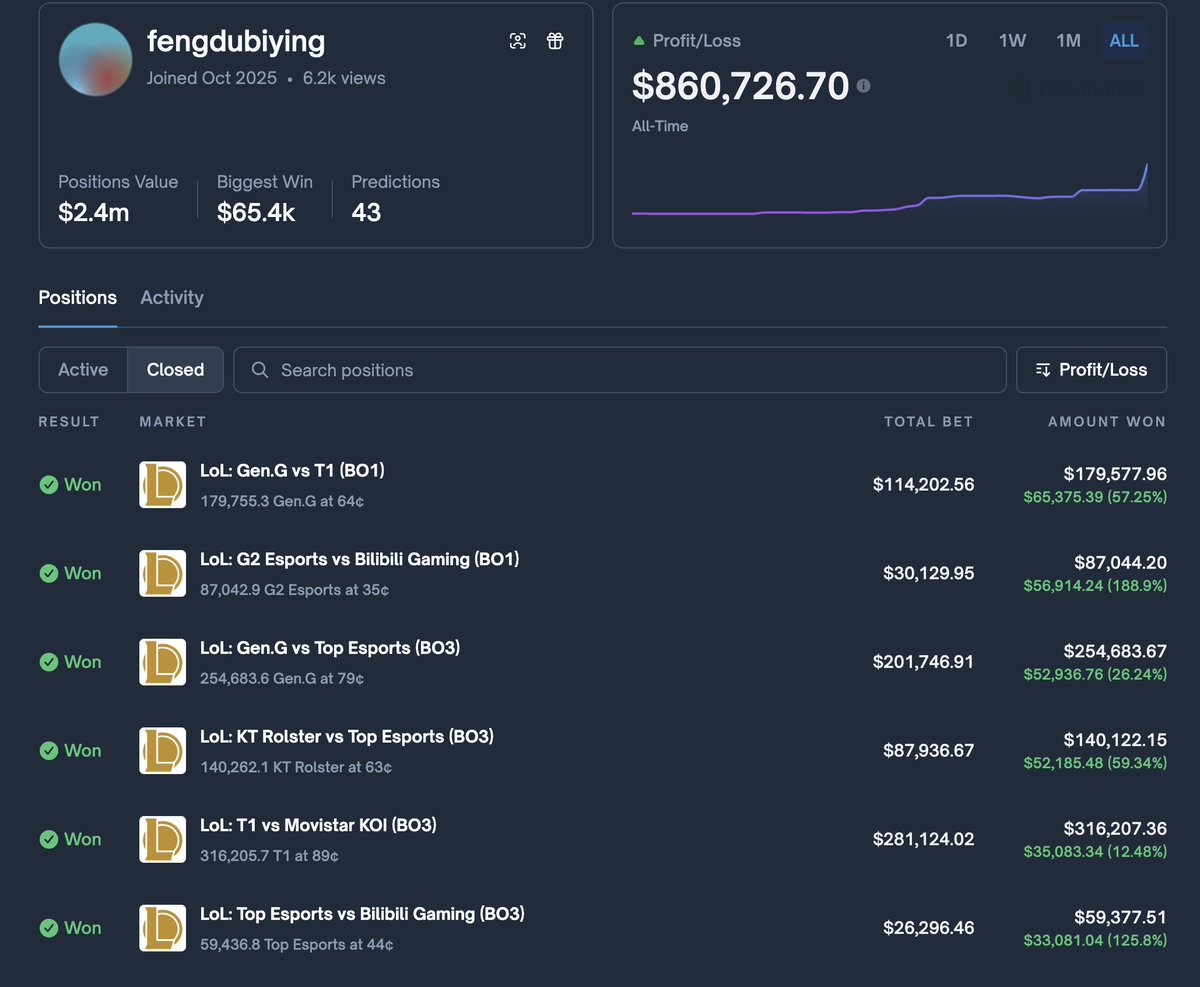
Task: Select the 1D time range
Action: pos(956,41)
